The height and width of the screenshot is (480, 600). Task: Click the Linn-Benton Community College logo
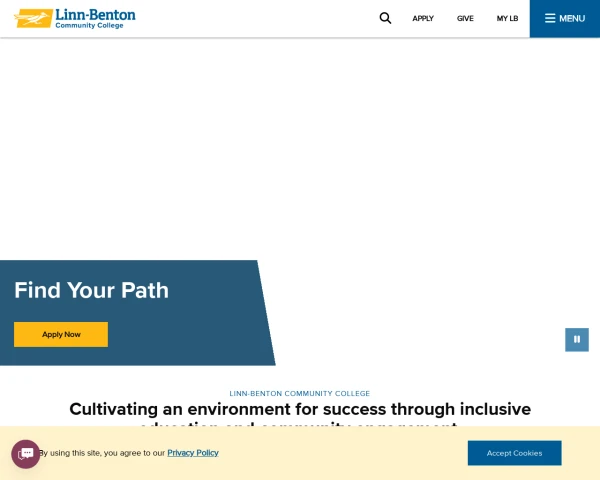75,18
